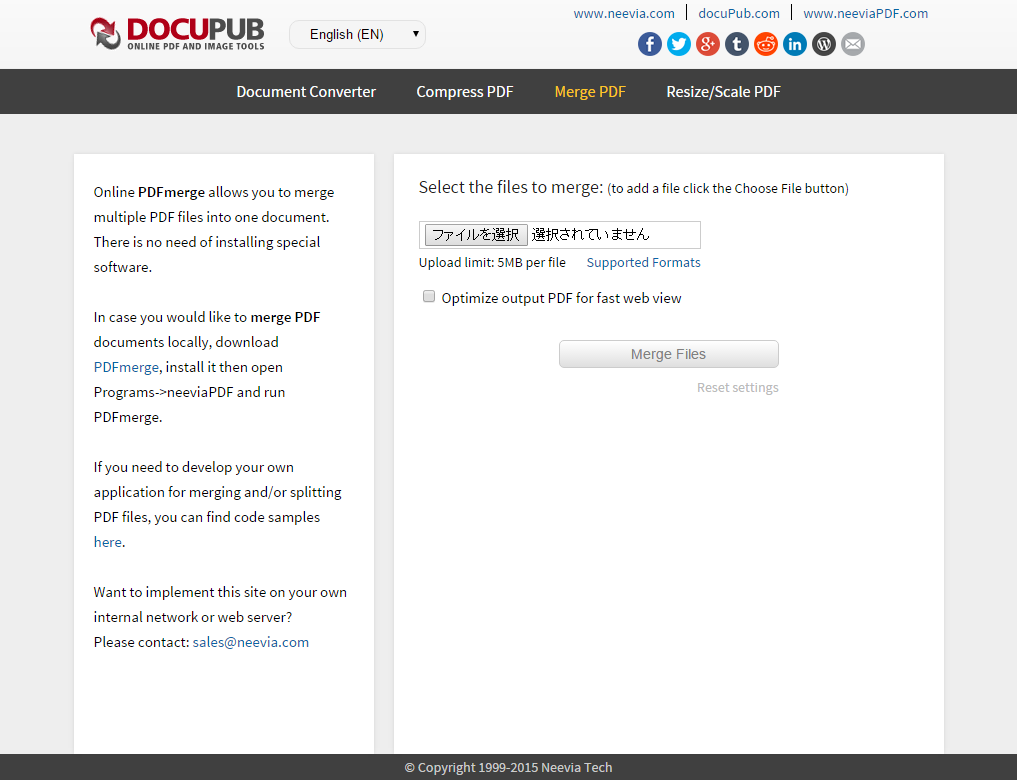Email sales@neevia.com link

click(250, 643)
